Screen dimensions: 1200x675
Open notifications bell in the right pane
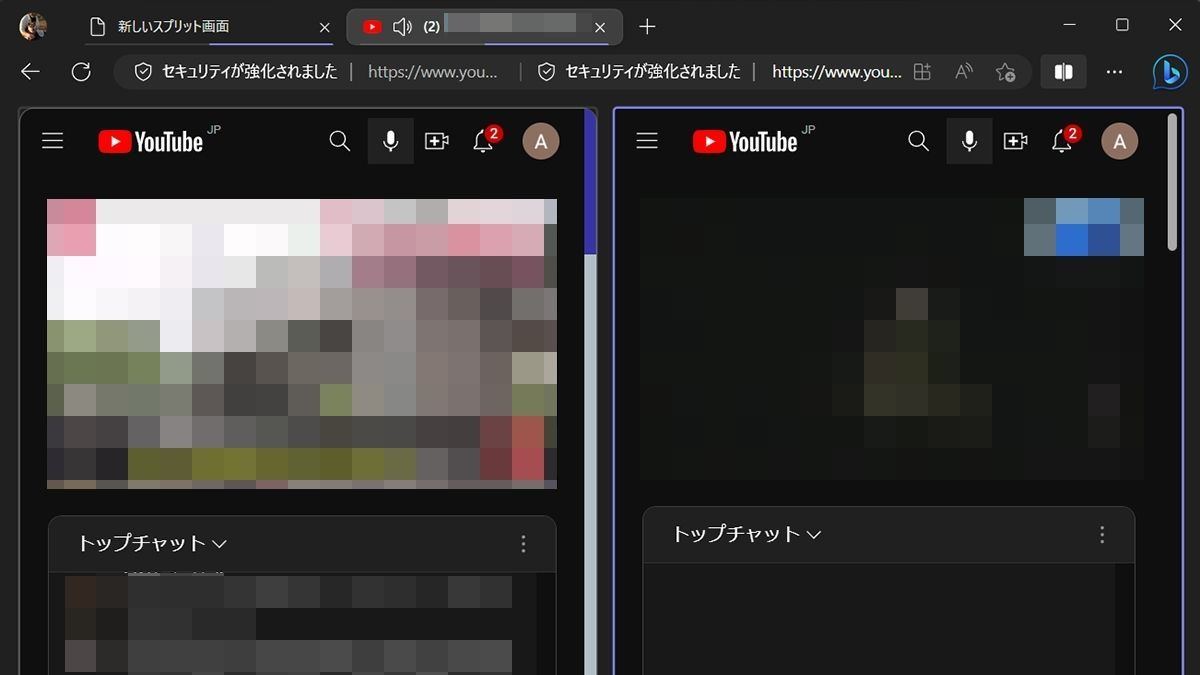pyautogui.click(x=1063, y=142)
